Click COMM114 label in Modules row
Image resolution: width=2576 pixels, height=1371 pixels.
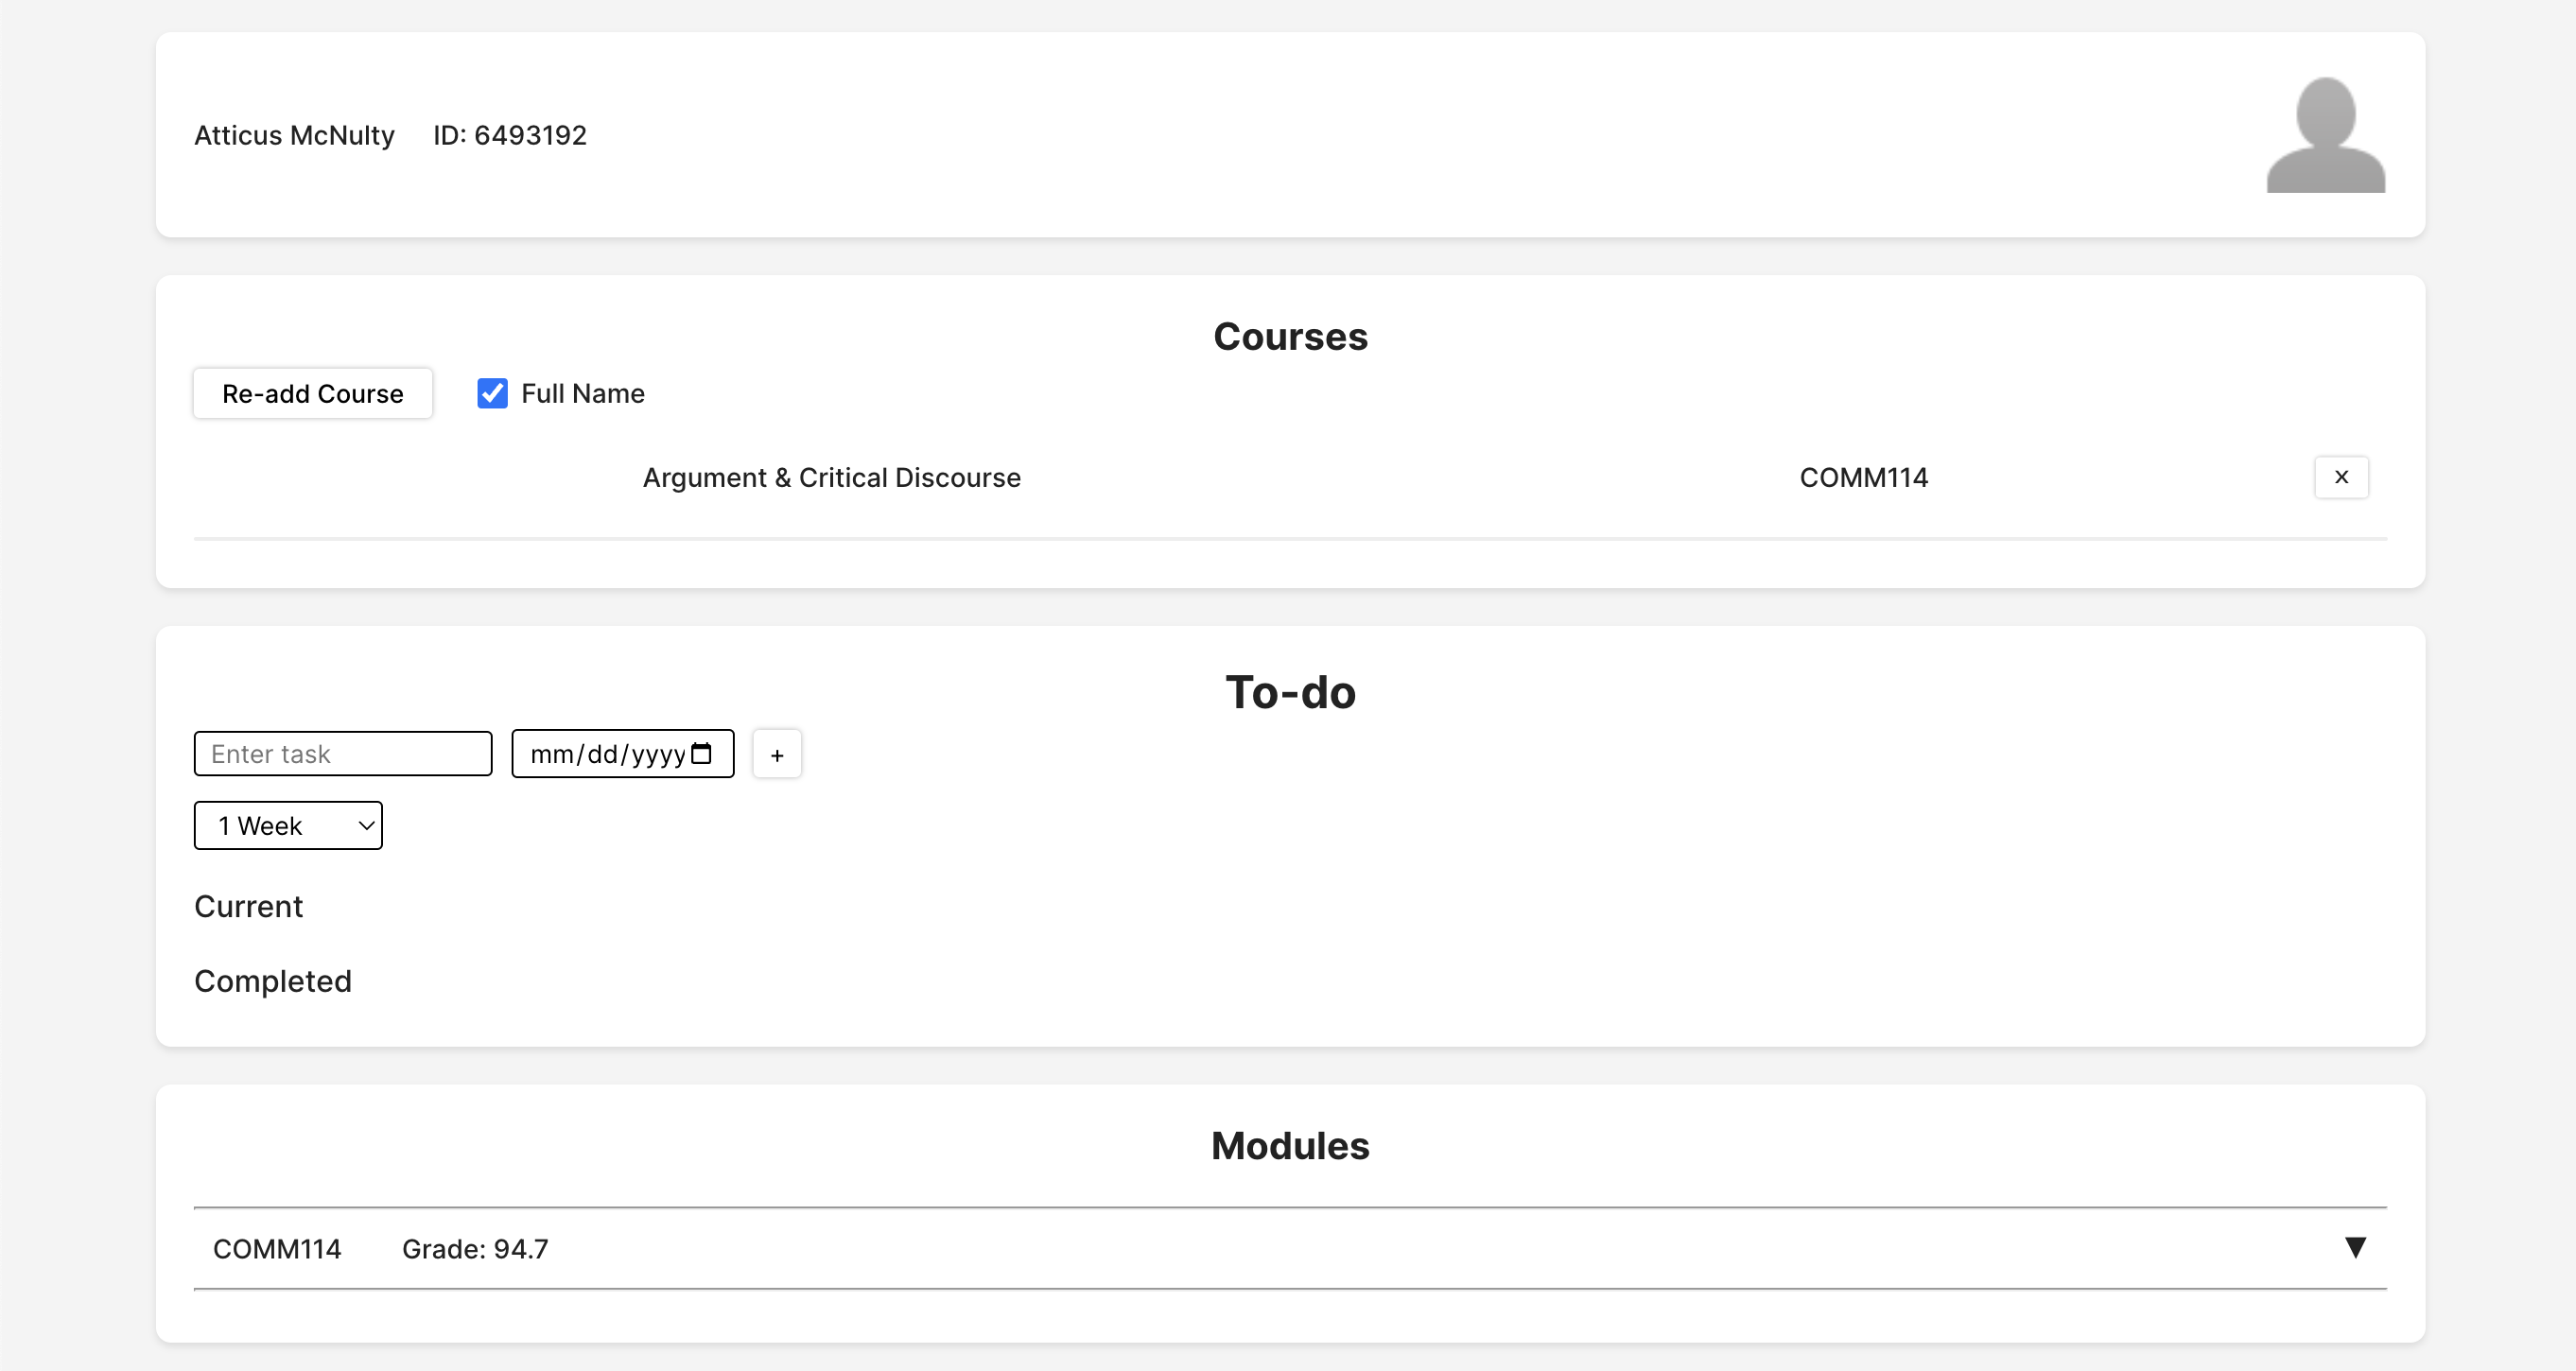[277, 1248]
